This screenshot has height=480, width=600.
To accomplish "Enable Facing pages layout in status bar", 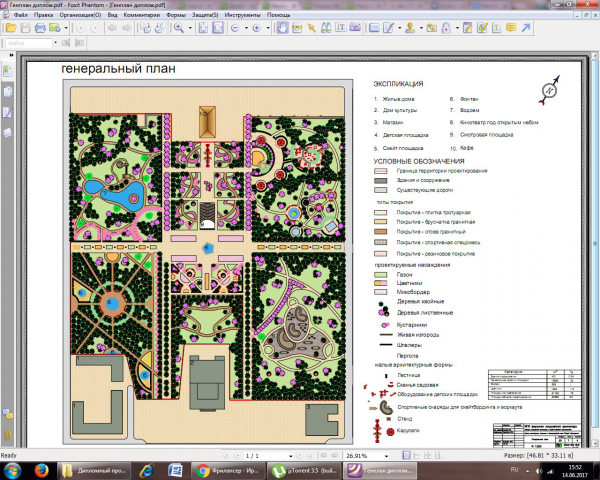I will 428,456.
